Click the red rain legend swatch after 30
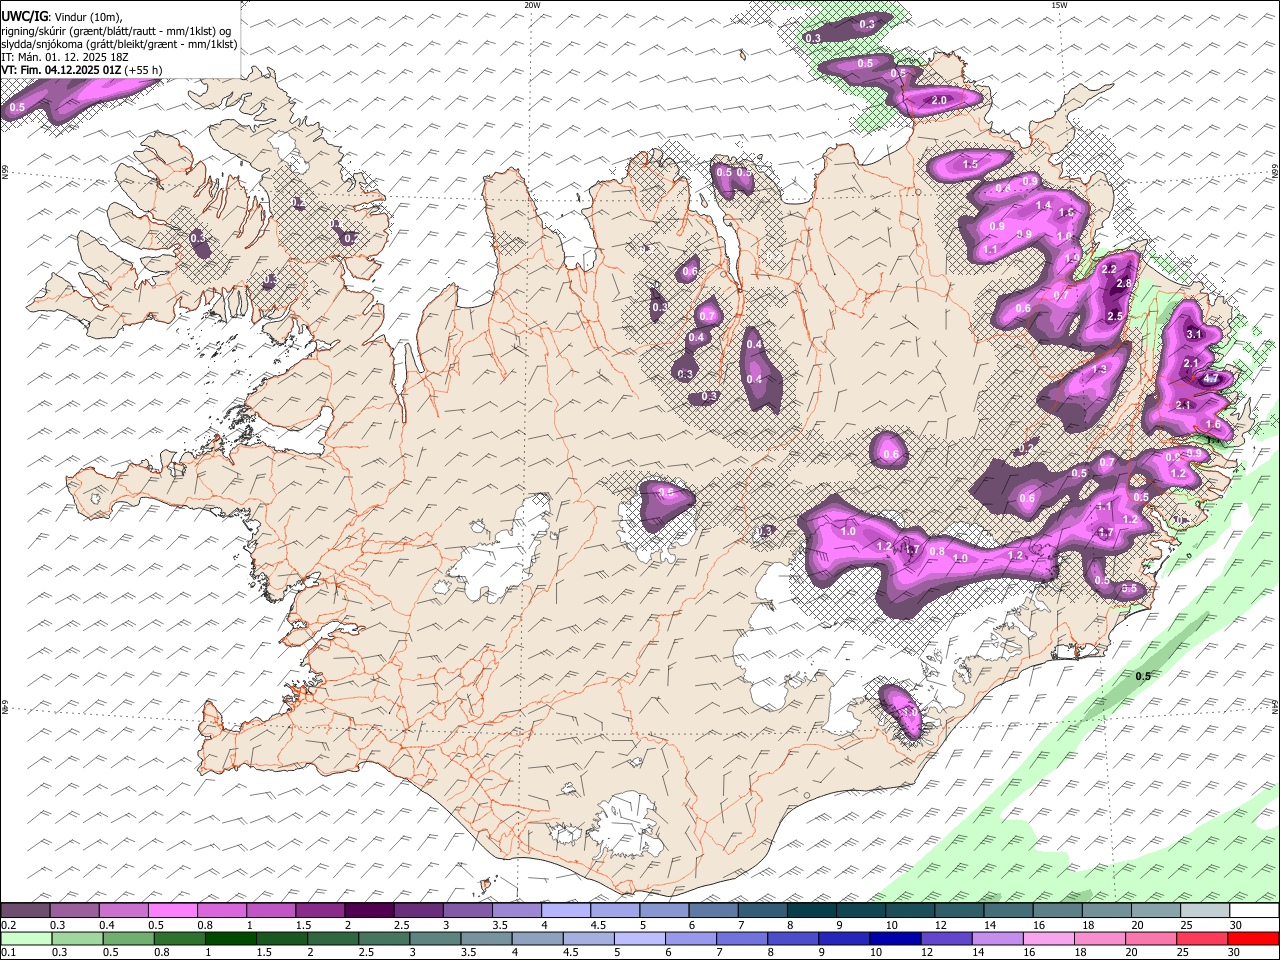Viewport: 1280px width, 960px height. click(1254, 939)
